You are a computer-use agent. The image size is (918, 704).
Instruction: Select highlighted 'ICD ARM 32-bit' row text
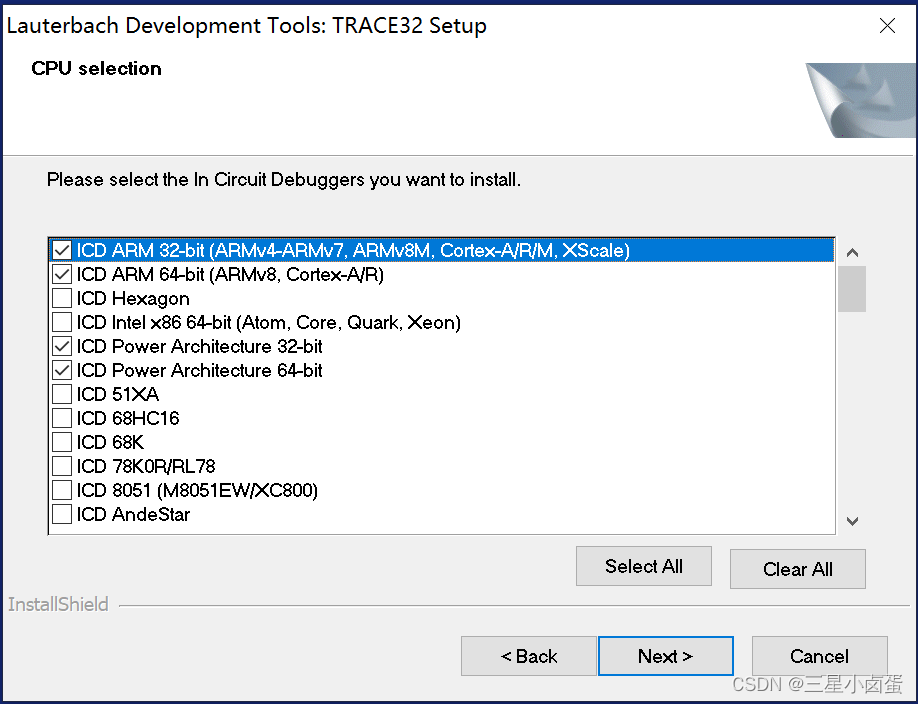click(x=353, y=250)
